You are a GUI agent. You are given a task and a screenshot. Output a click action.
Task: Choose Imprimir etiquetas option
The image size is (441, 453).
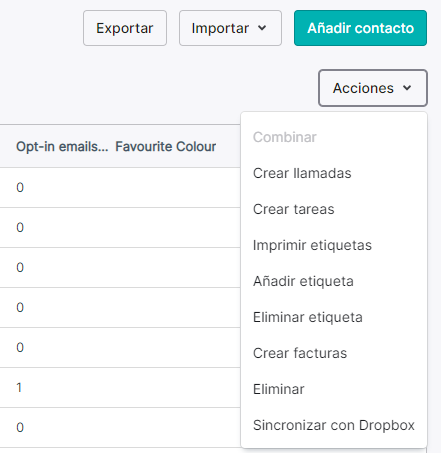pyautogui.click(x=312, y=245)
